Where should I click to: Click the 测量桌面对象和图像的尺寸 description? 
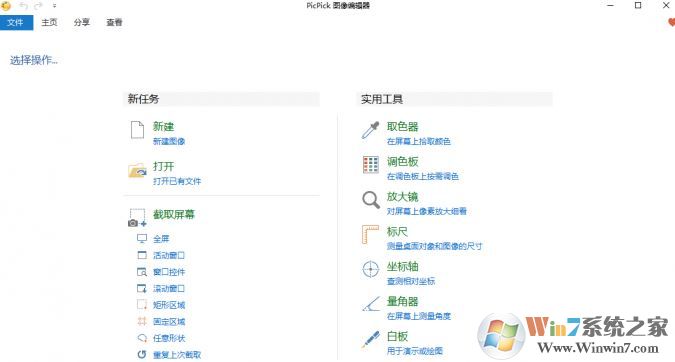[434, 246]
